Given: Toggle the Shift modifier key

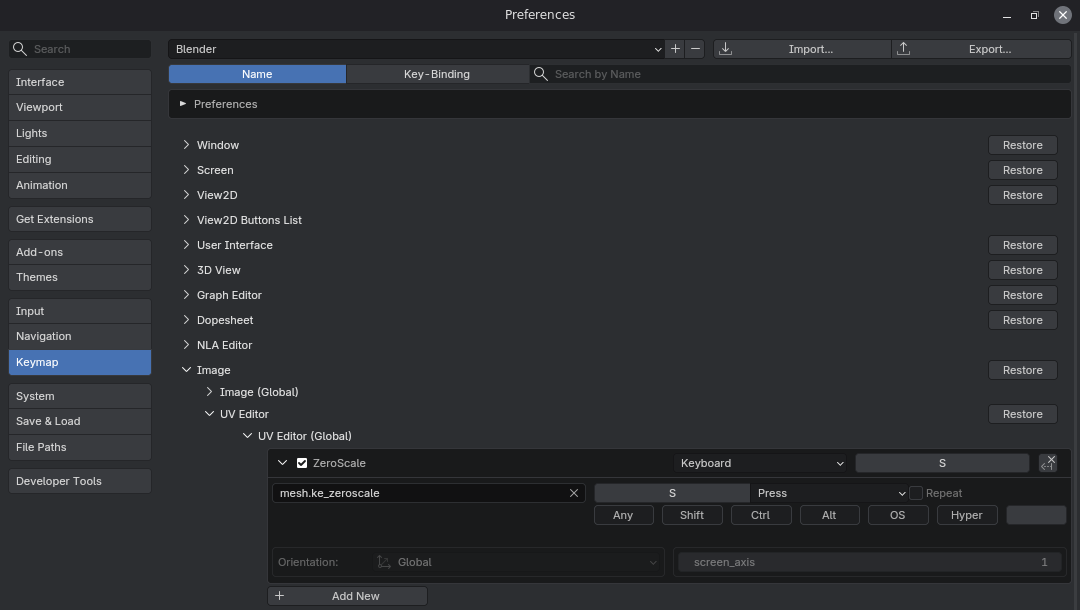Looking at the screenshot, I should click(692, 515).
